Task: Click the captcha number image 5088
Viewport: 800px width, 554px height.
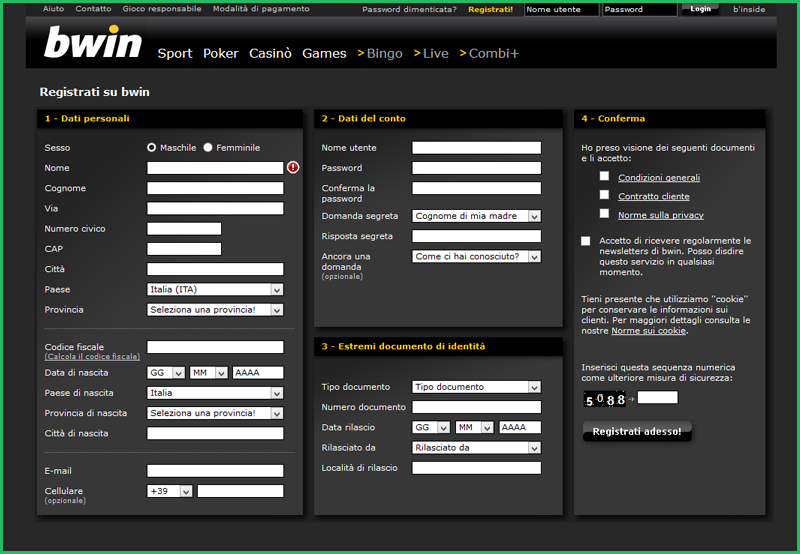Action: click(605, 399)
